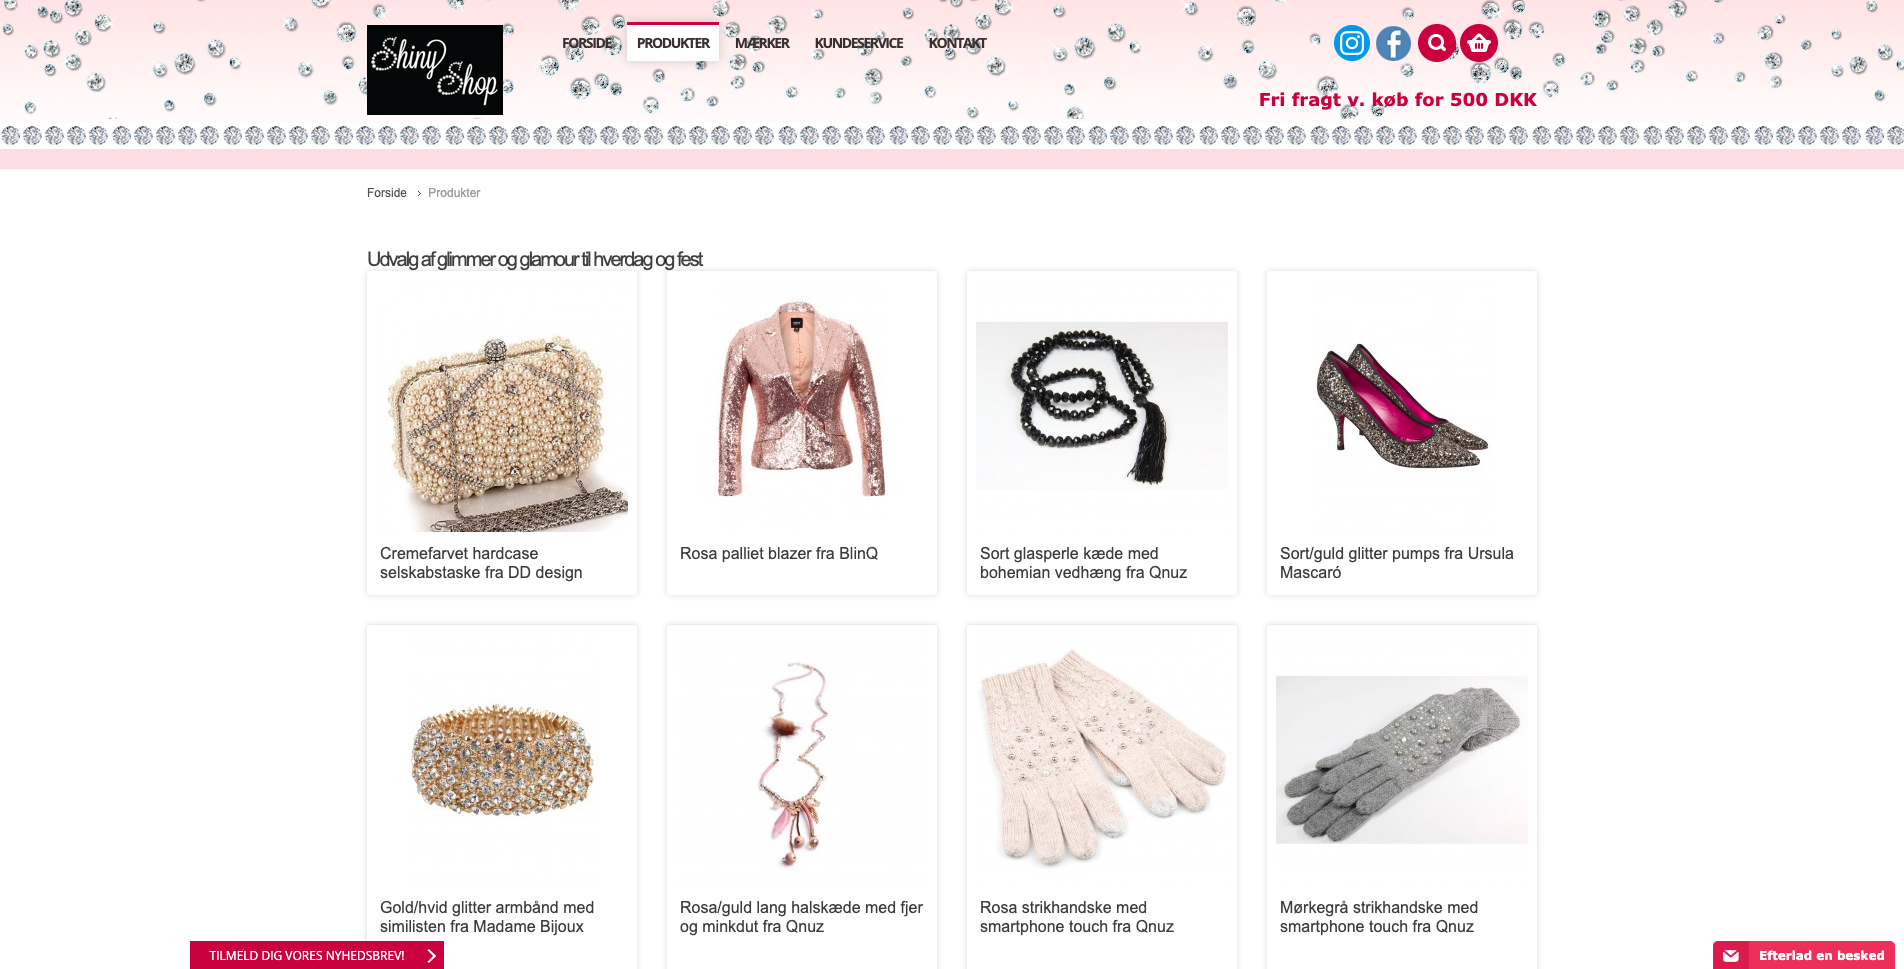Open the Facebook icon link
1904x969 pixels.
[x=1393, y=43]
